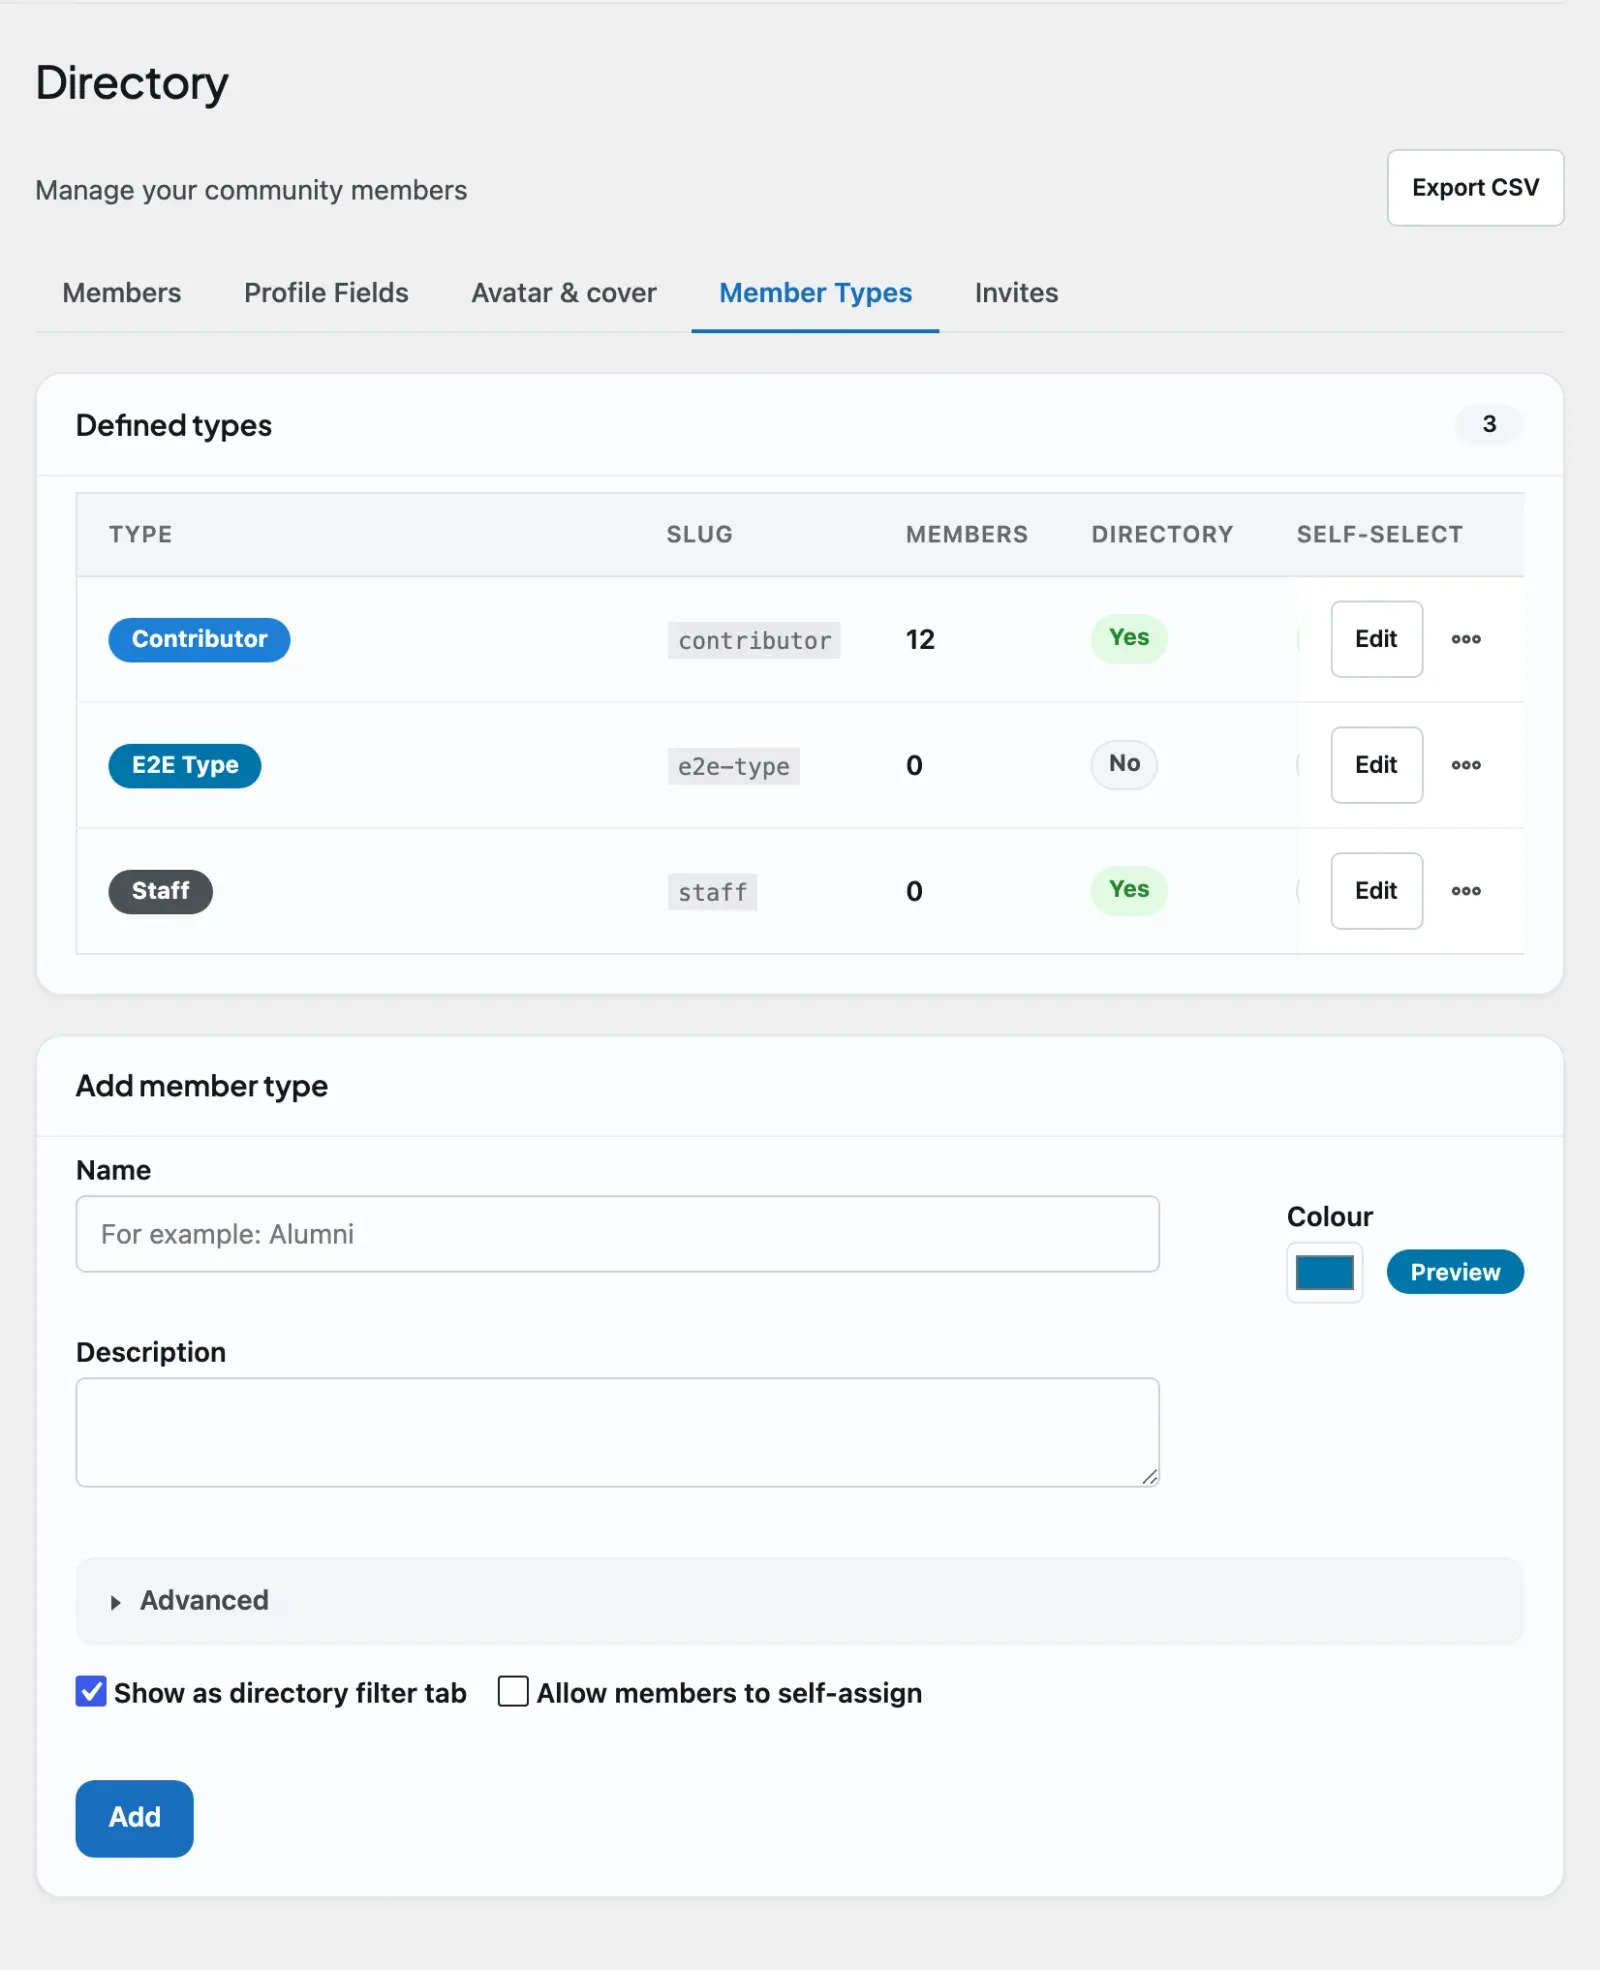The height and width of the screenshot is (1970, 1600).
Task: Edit the E2E Type member type
Action: [x=1376, y=765]
